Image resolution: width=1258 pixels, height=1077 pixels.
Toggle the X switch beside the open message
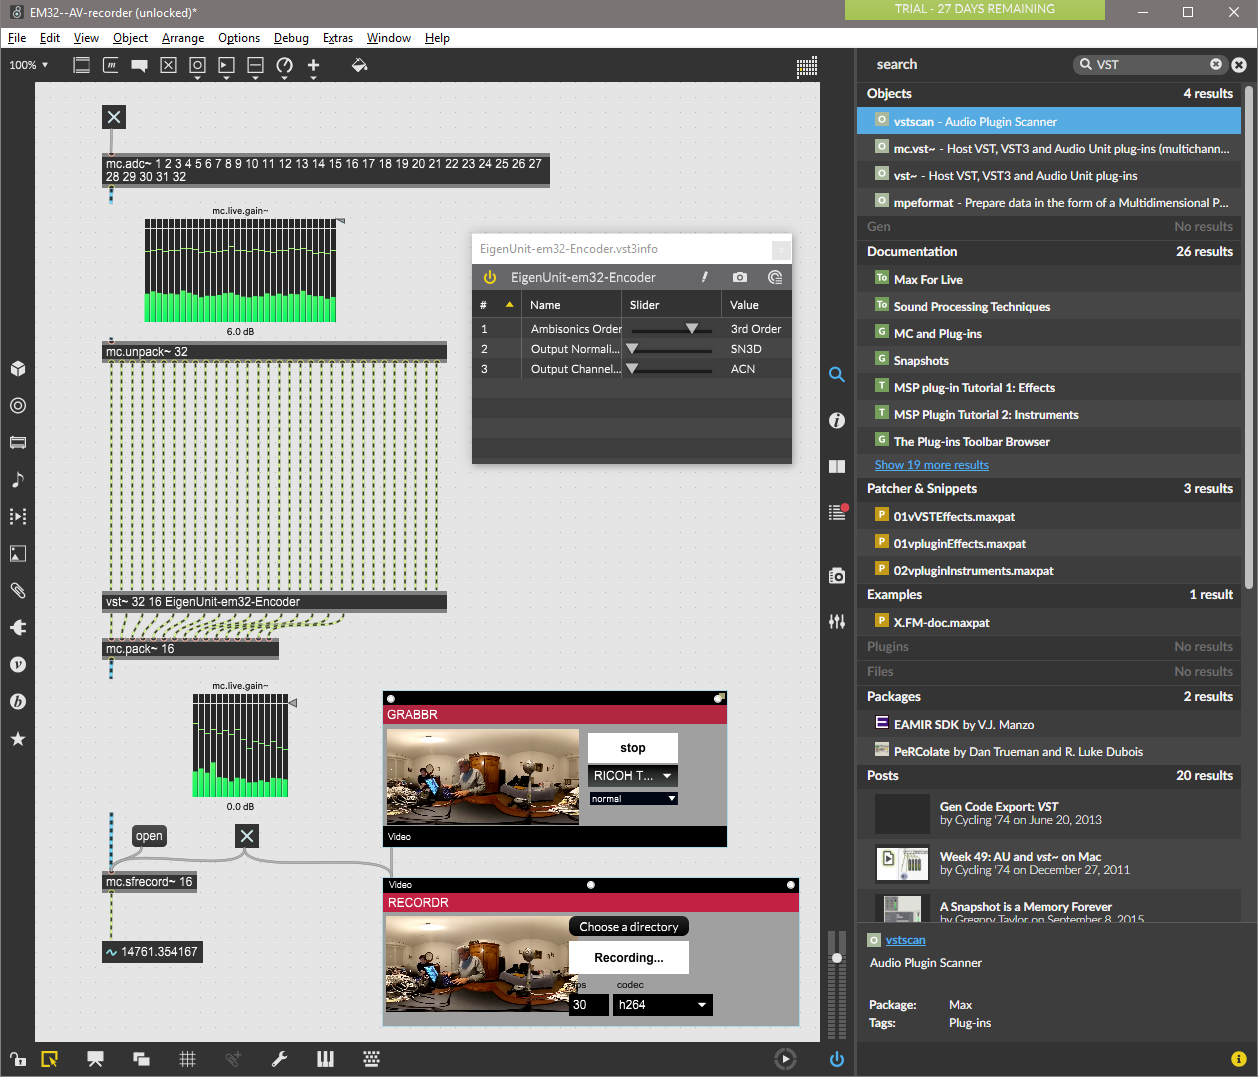coord(247,836)
